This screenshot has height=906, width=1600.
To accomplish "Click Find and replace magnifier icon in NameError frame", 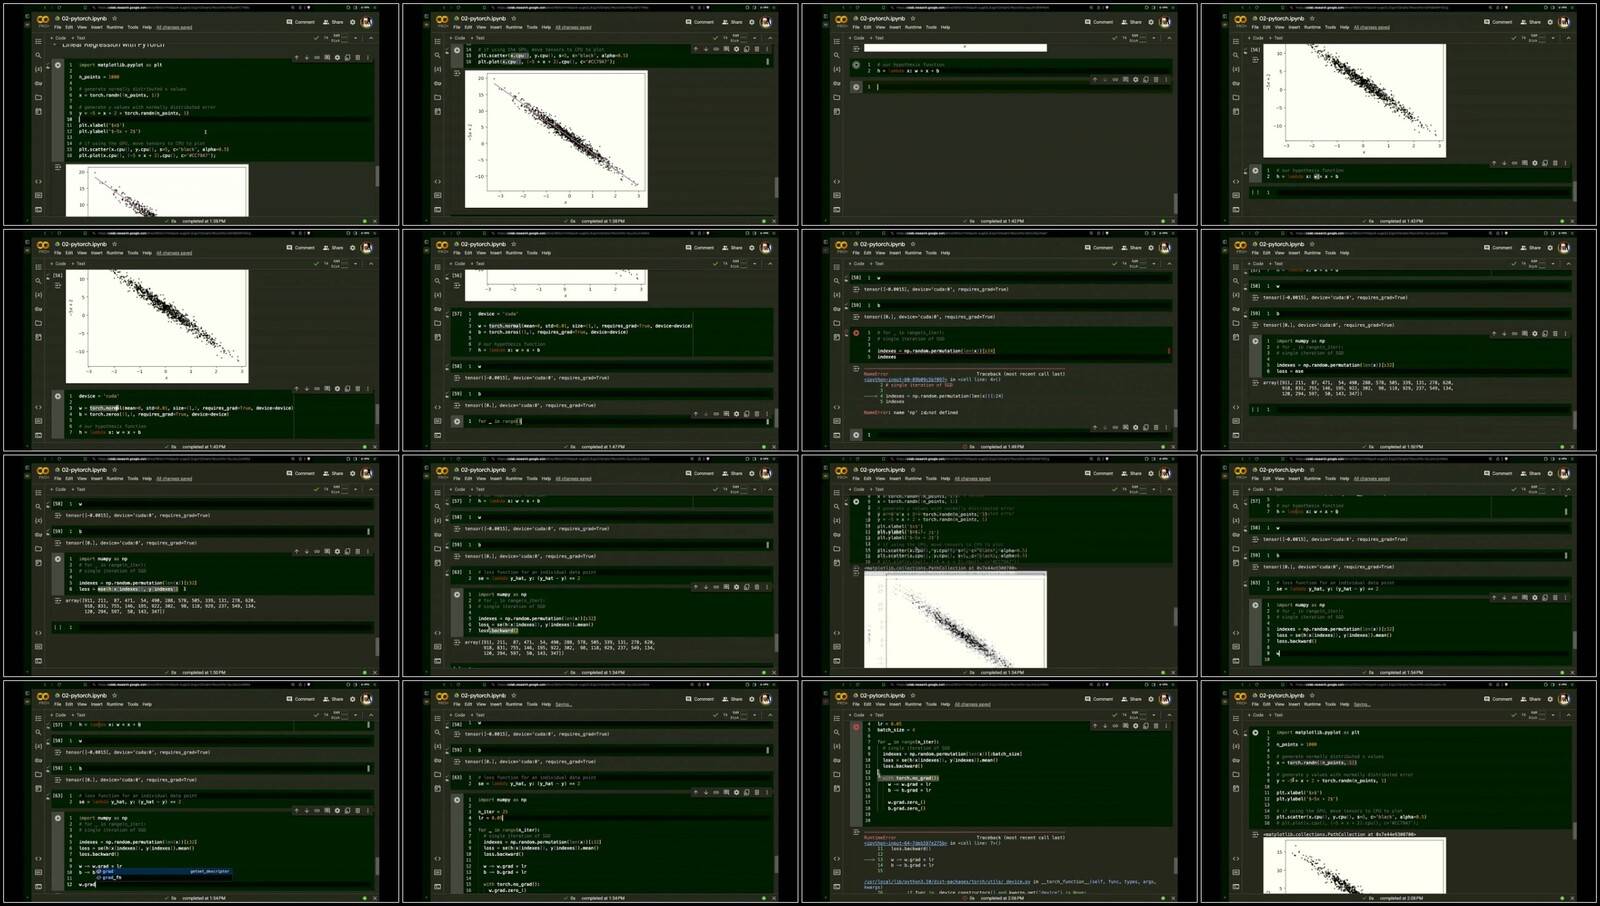I will pos(837,280).
